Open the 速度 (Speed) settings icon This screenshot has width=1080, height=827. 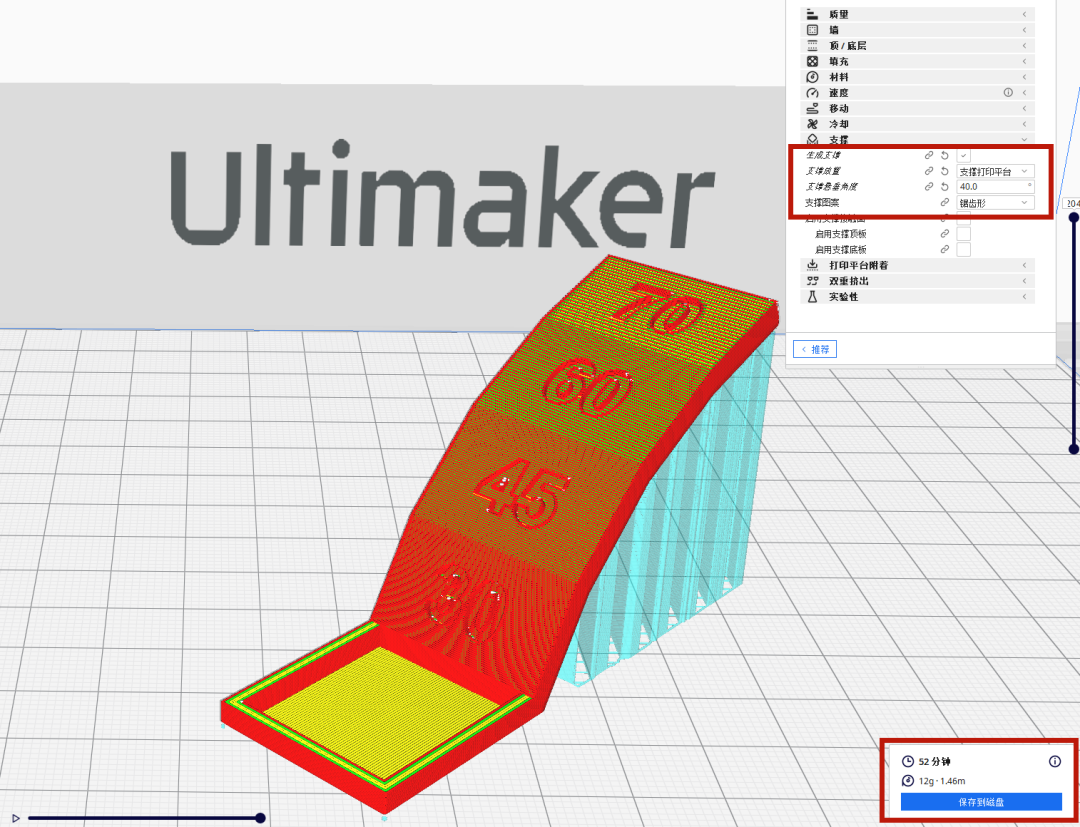[x=812, y=92]
